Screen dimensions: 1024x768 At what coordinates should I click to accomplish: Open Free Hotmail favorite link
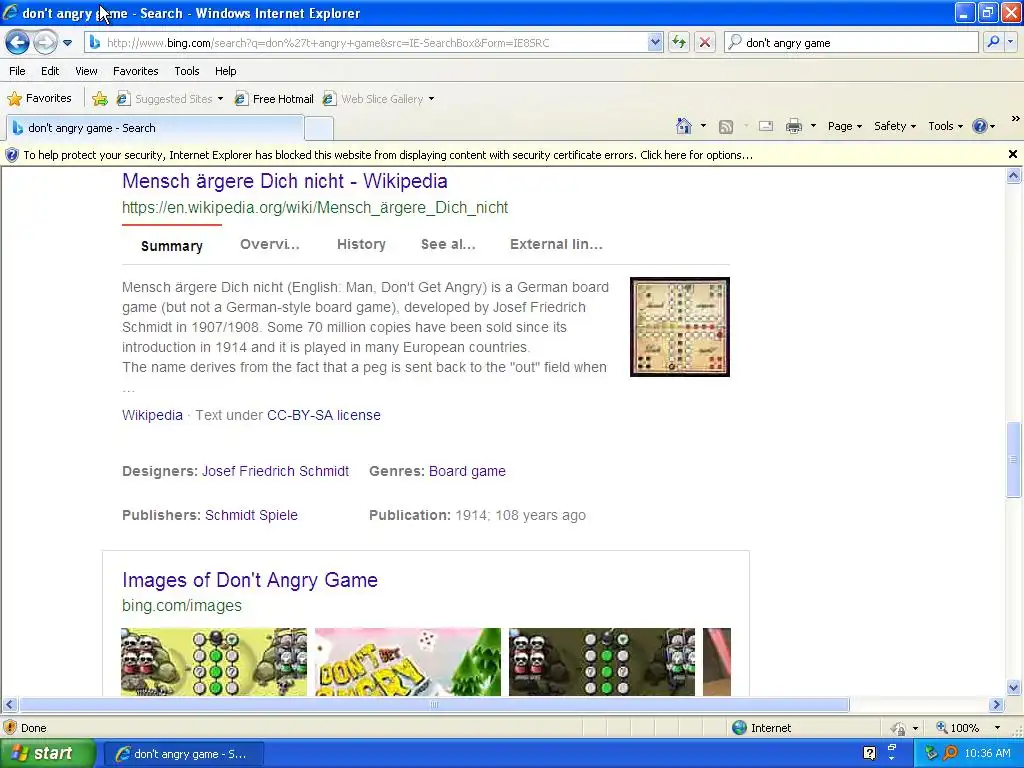[274, 99]
